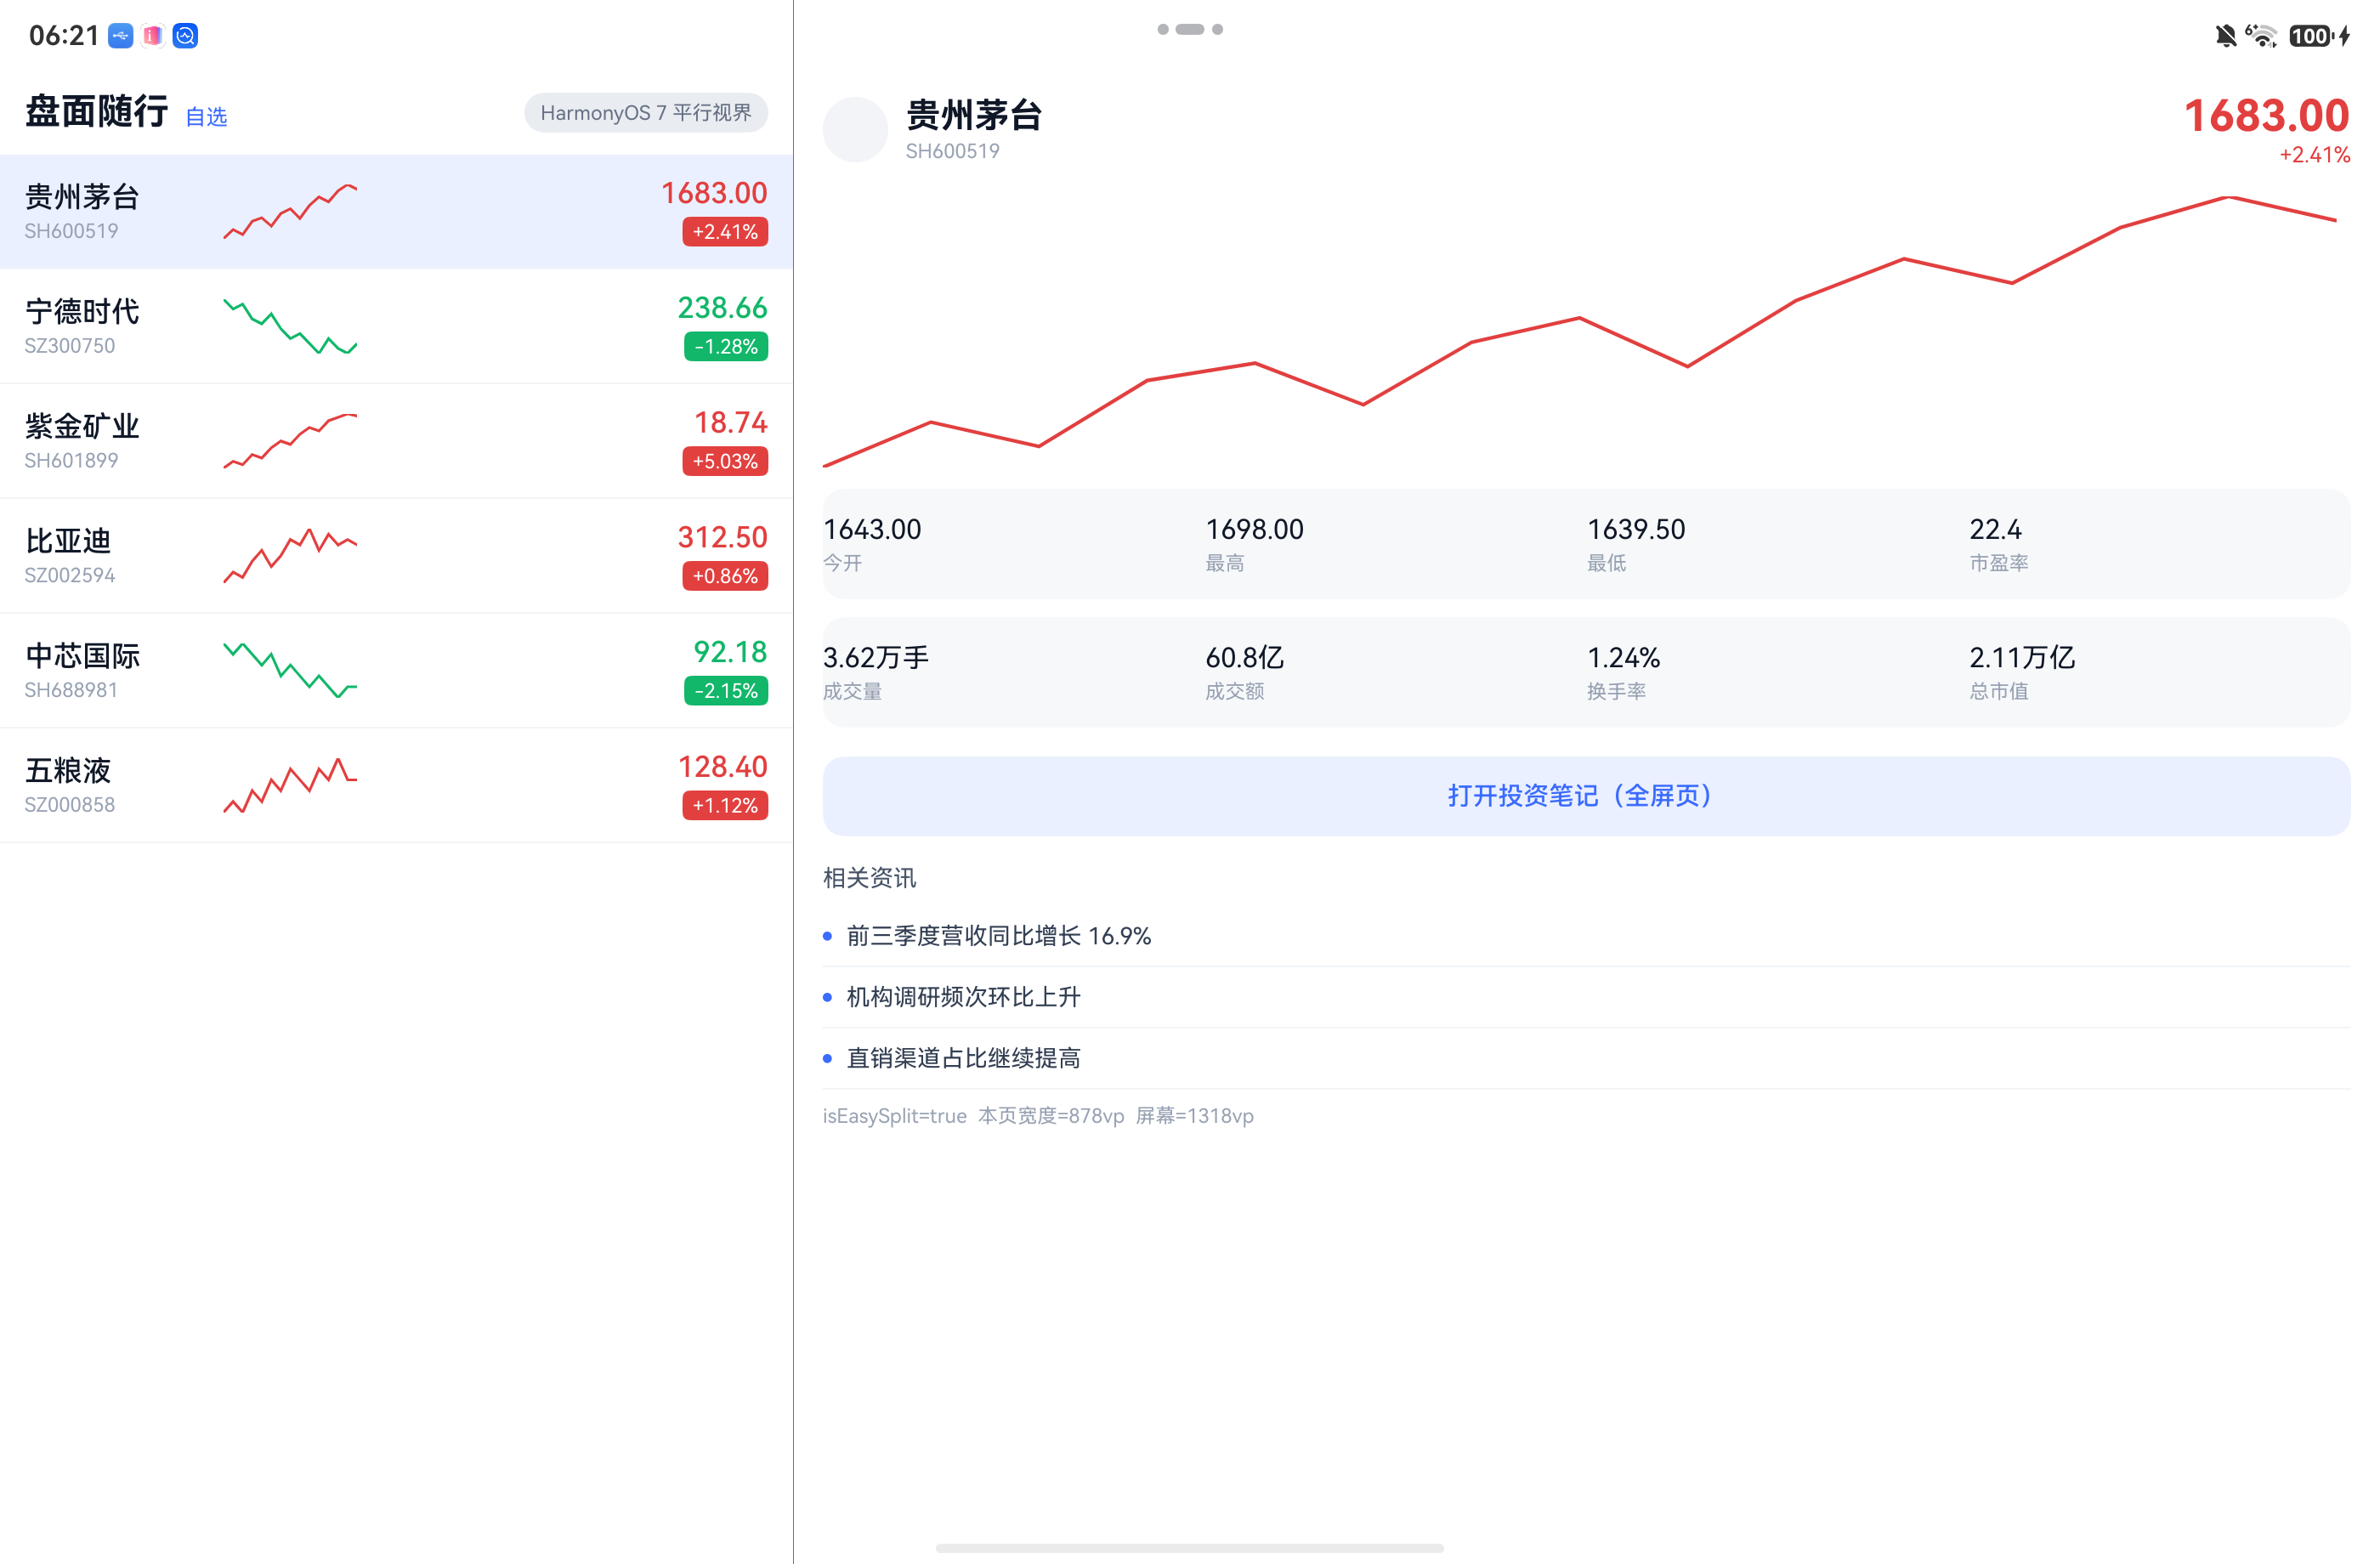
Task: Tap the 312.50 price of 比亚迪
Action: [x=722, y=538]
